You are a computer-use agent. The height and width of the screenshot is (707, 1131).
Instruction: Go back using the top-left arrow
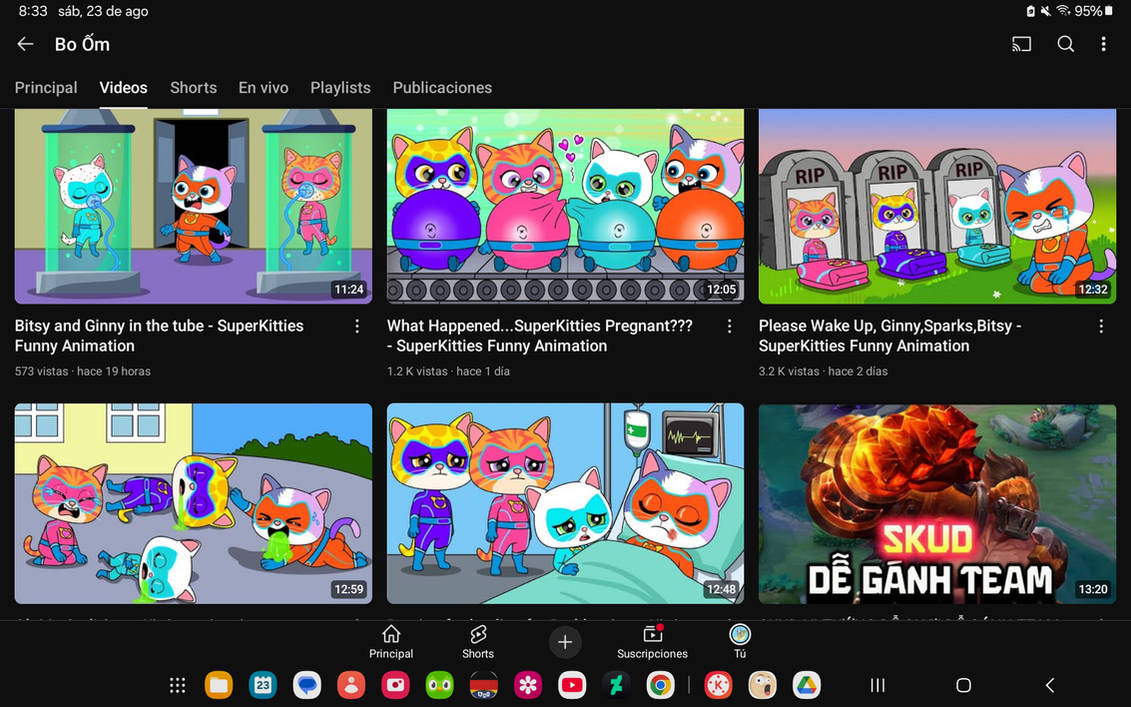[x=25, y=44]
